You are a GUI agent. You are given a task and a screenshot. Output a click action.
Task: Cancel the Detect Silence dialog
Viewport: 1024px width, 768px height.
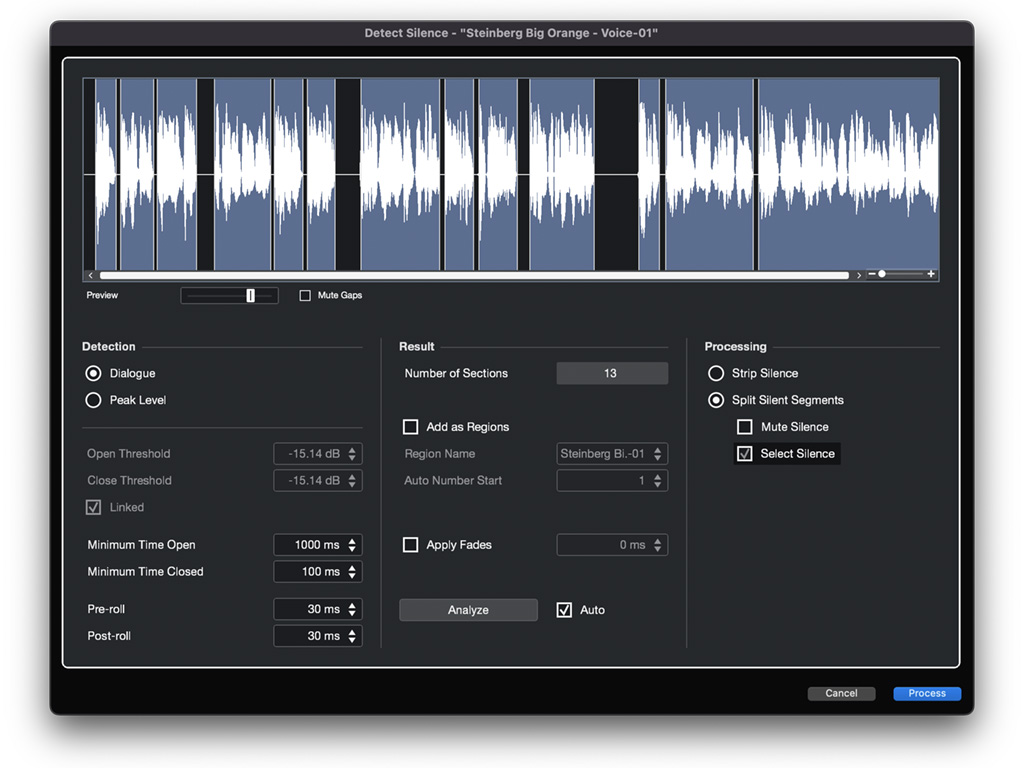coord(841,693)
